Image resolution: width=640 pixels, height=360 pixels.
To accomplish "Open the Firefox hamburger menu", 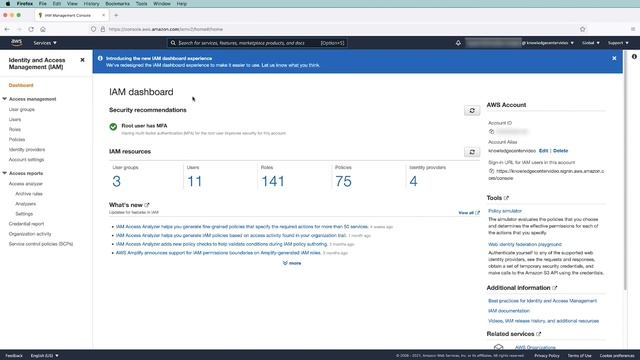I will (633, 29).
